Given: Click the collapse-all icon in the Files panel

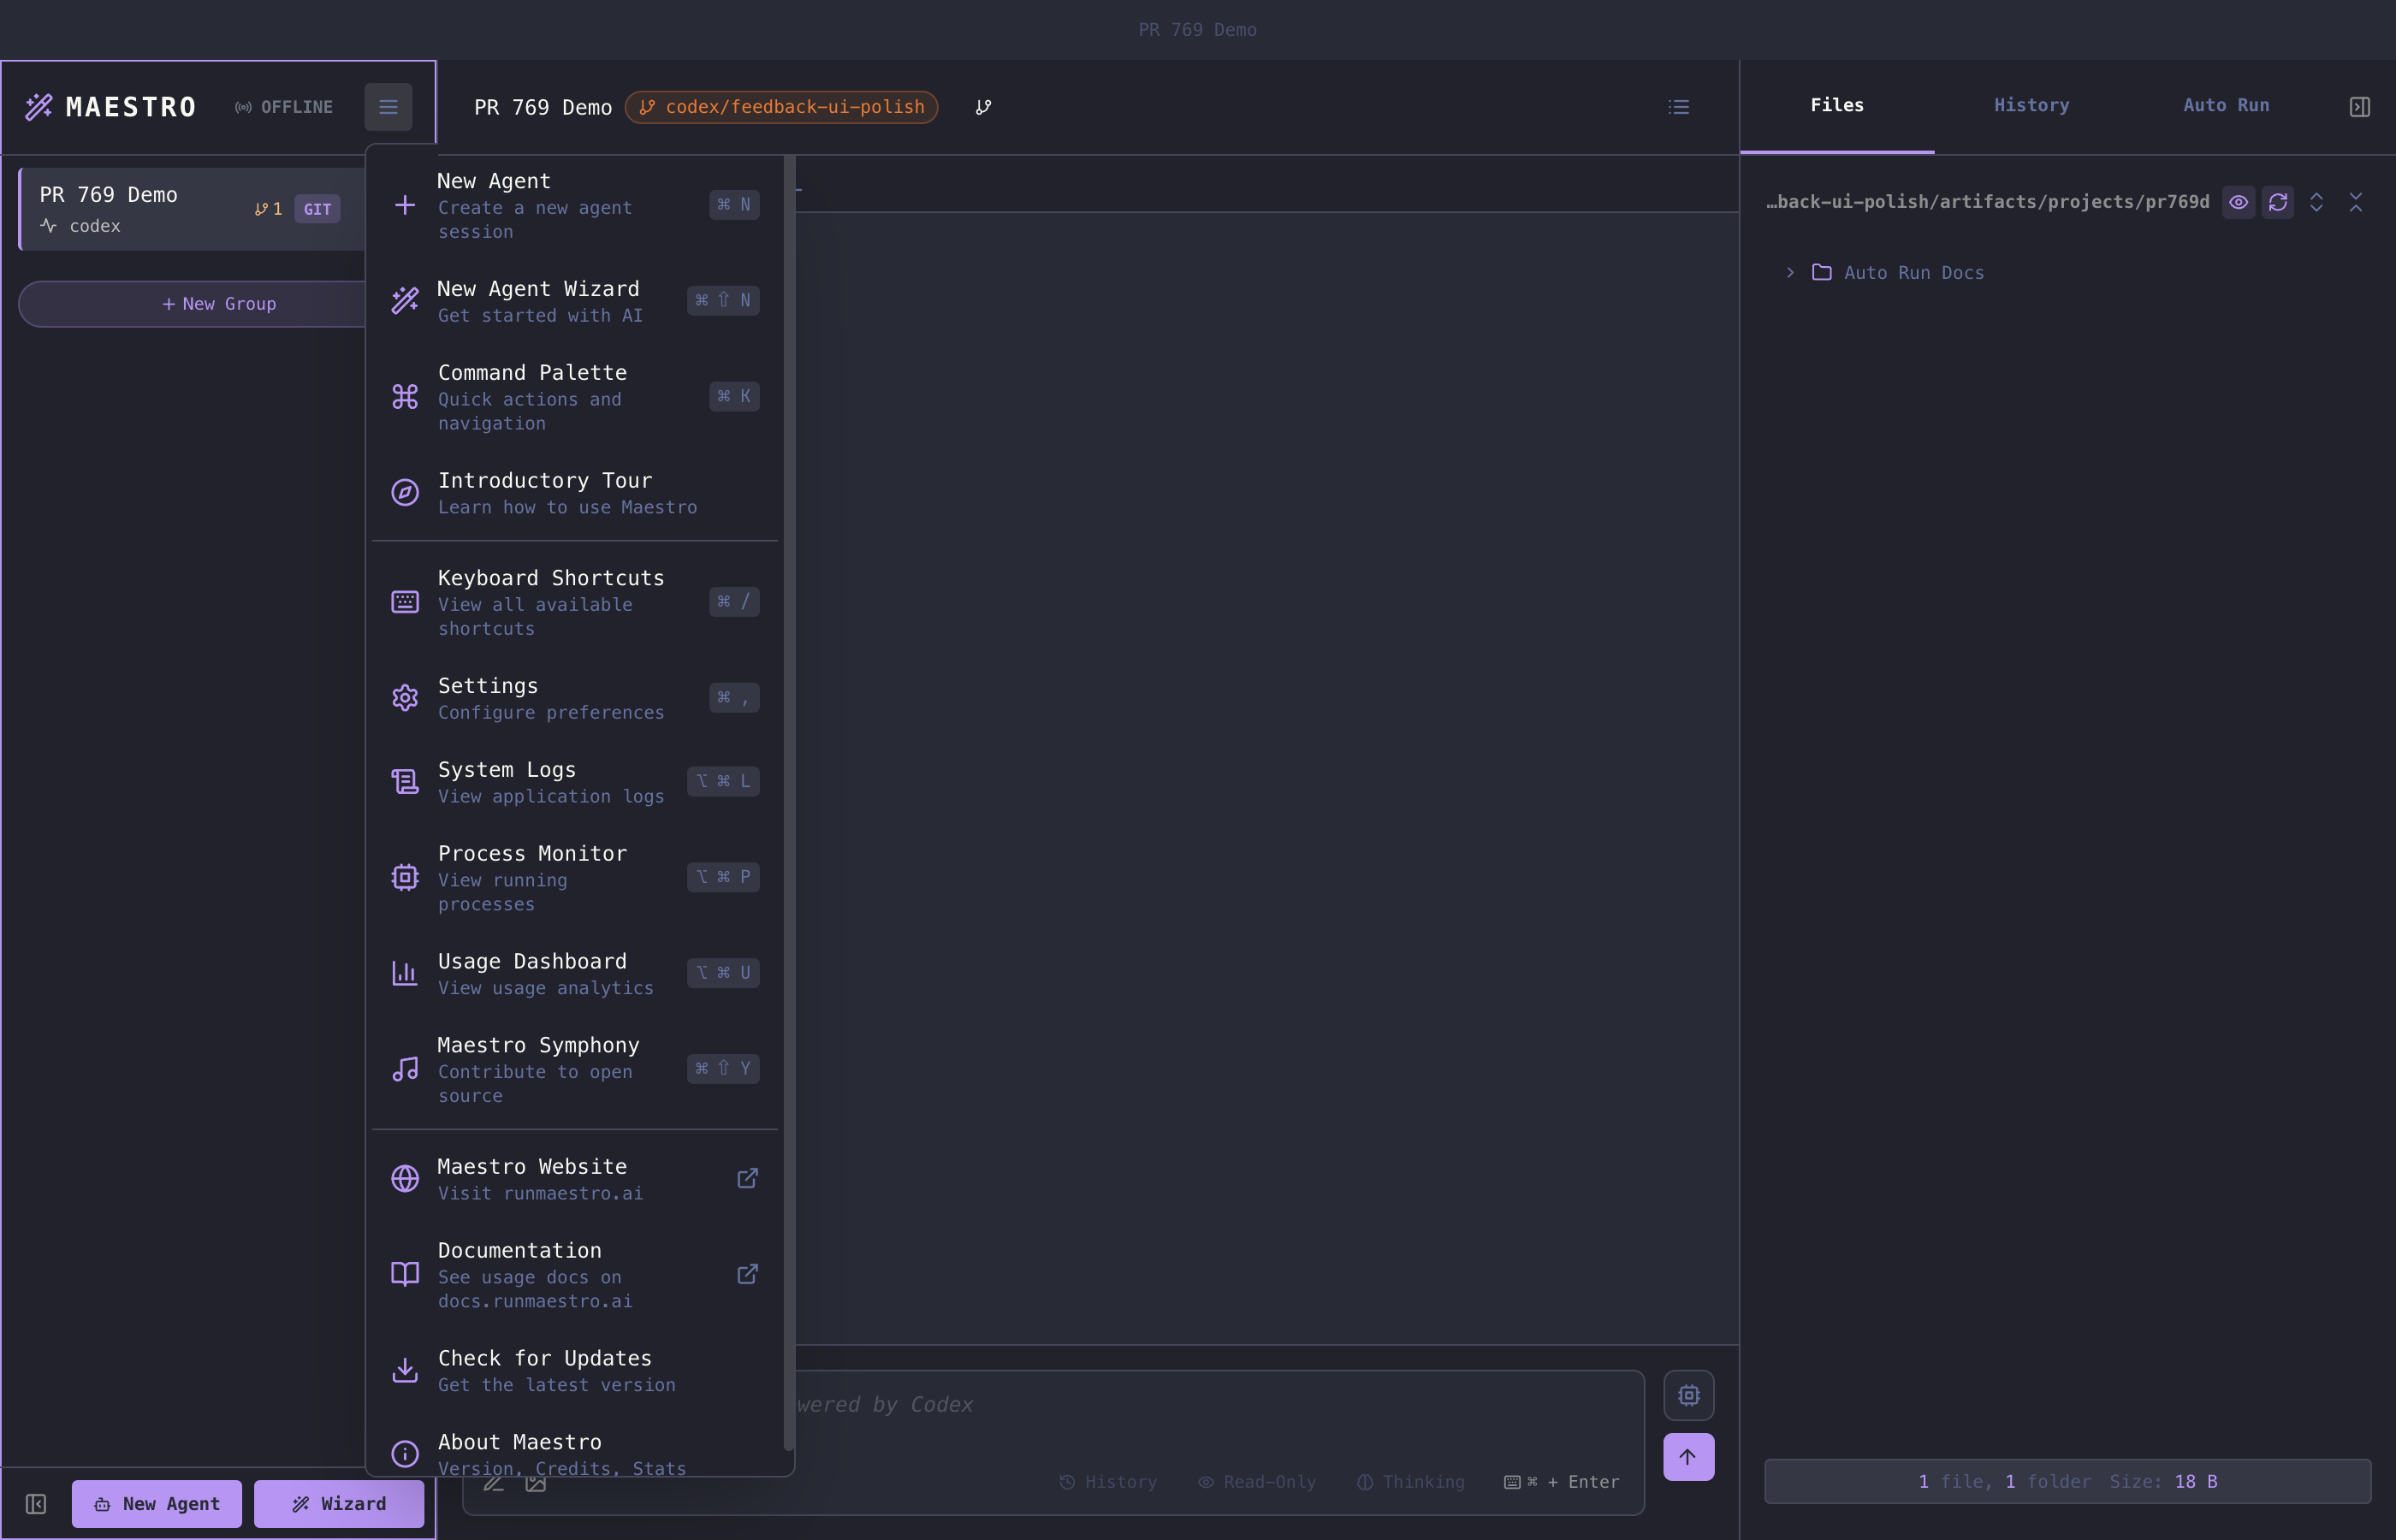Looking at the screenshot, I should coord(2355,202).
